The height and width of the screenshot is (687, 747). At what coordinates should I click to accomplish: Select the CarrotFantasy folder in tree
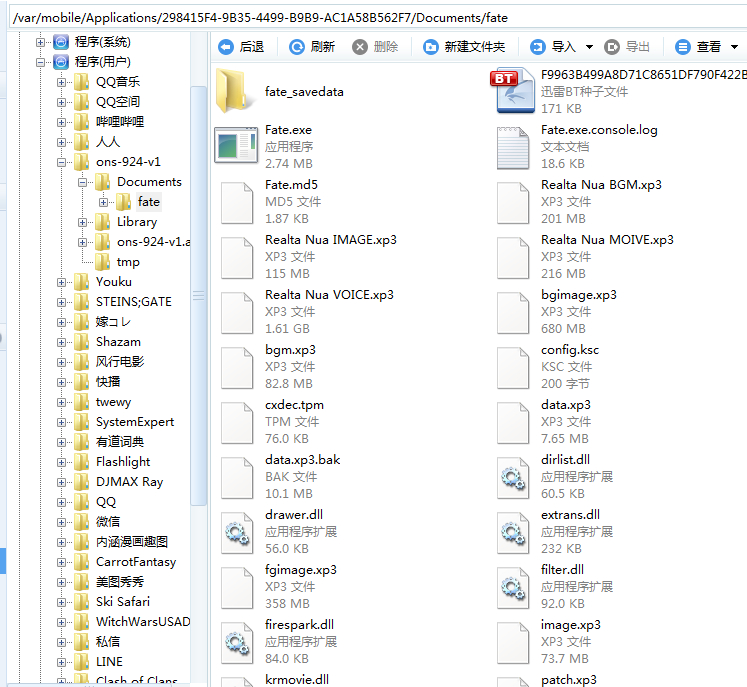(125, 562)
